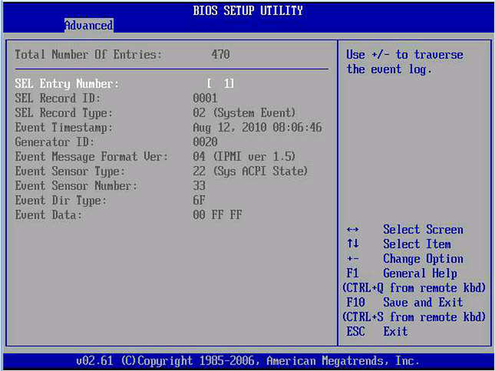The width and height of the screenshot is (495, 371).
Task: Click the SEL Record ID label
Action: pyautogui.click(x=57, y=98)
